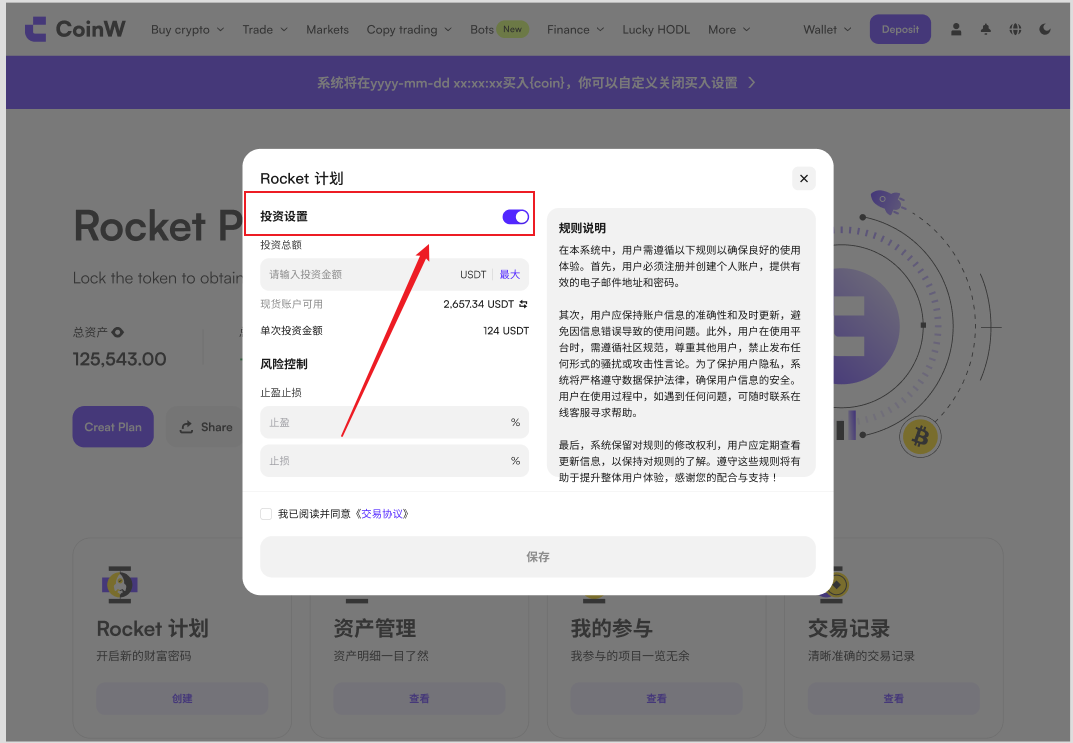Turn off the 投资设置 toggle switch
Viewport: 1073px width, 743px height.
coord(515,217)
